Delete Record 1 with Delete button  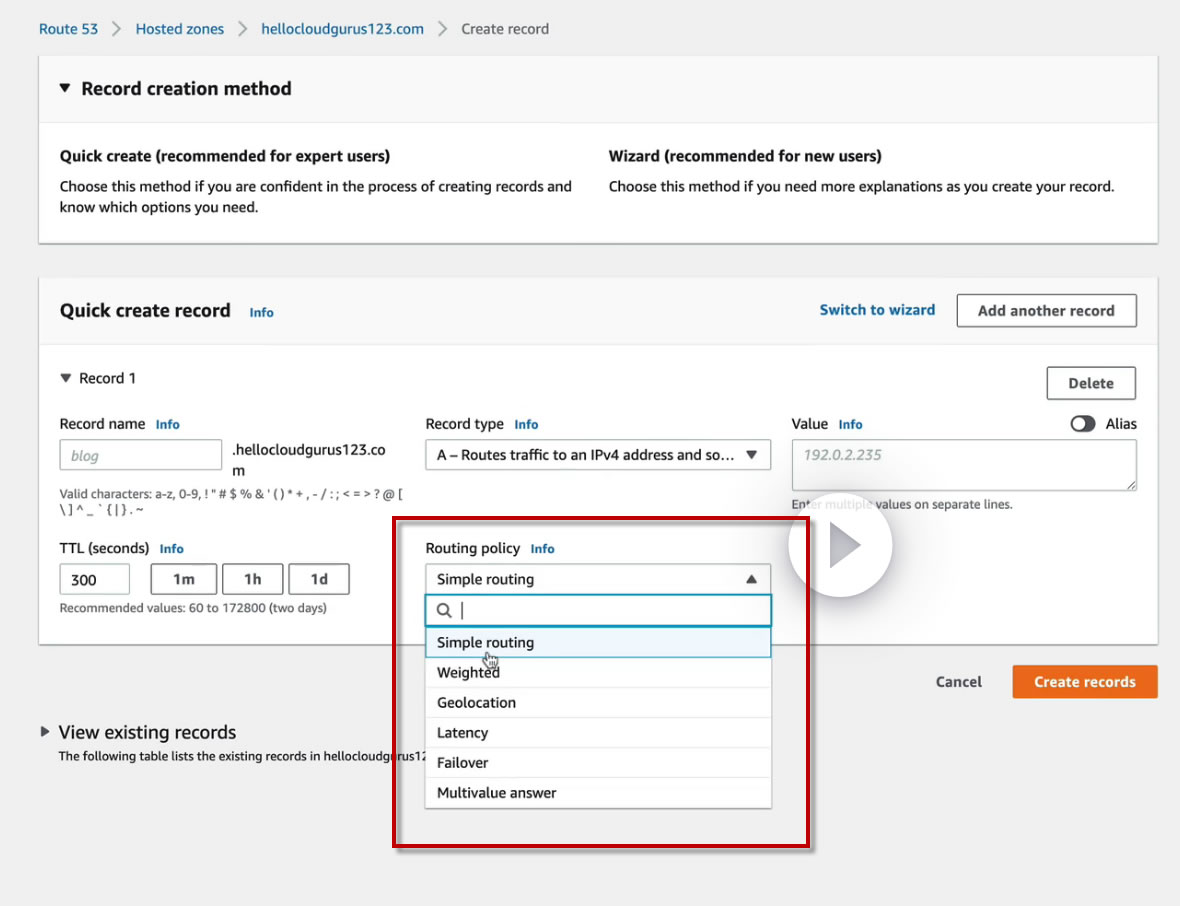coord(1090,383)
